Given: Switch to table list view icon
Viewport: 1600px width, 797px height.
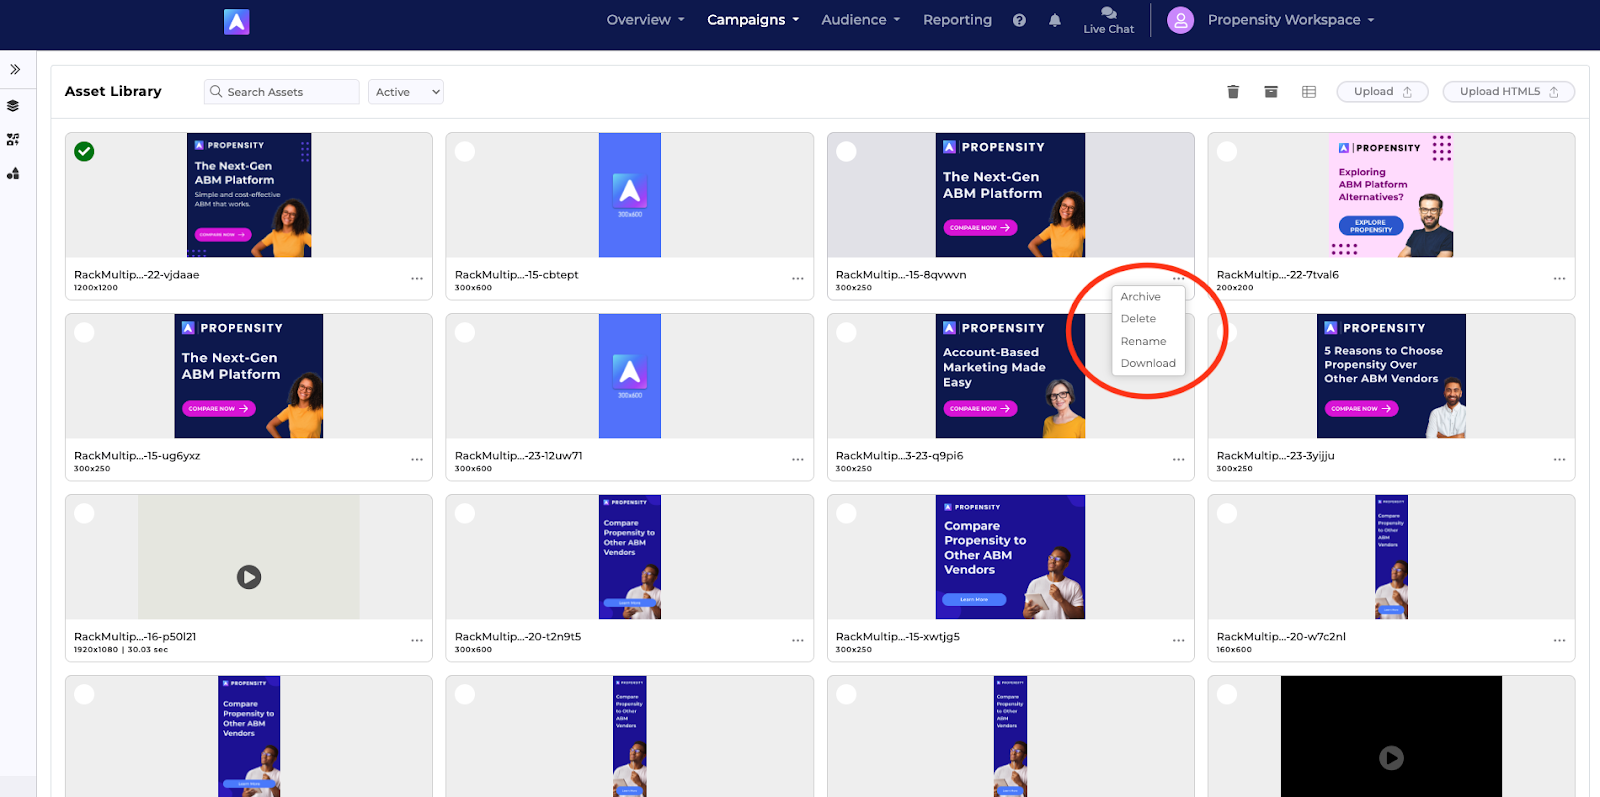Looking at the screenshot, I should [x=1309, y=92].
